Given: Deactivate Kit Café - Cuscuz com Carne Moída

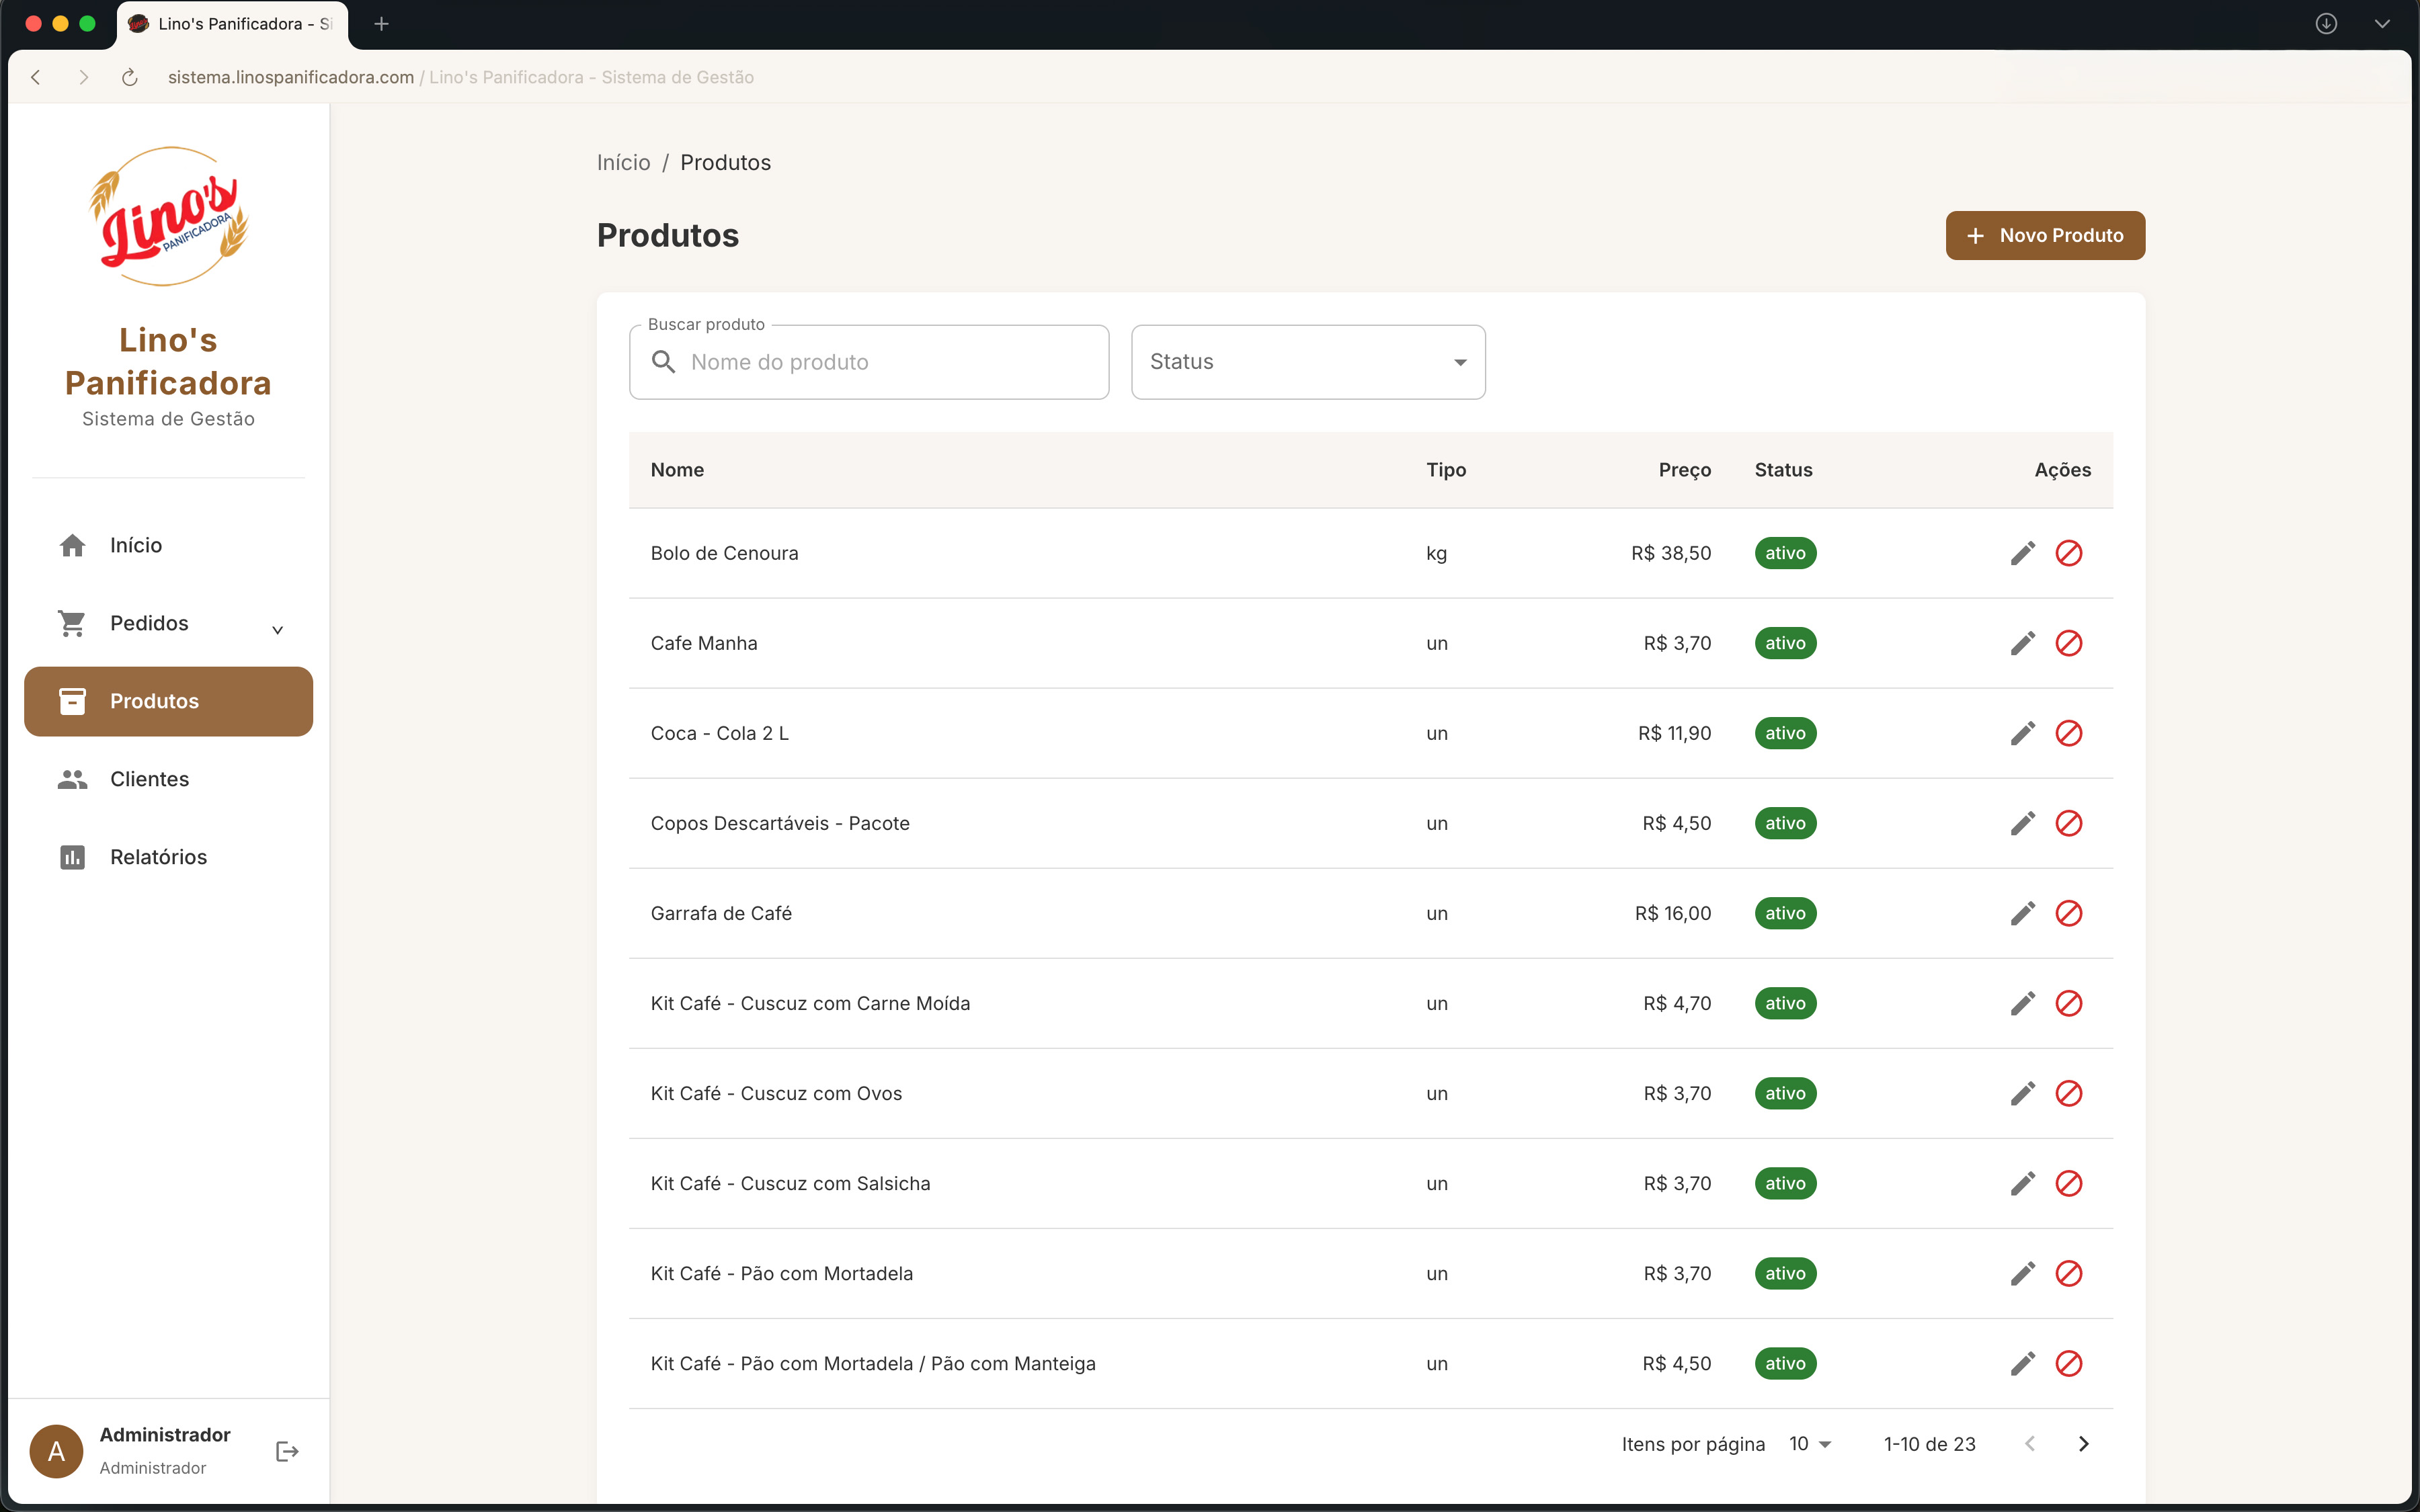Looking at the screenshot, I should click(2068, 1003).
